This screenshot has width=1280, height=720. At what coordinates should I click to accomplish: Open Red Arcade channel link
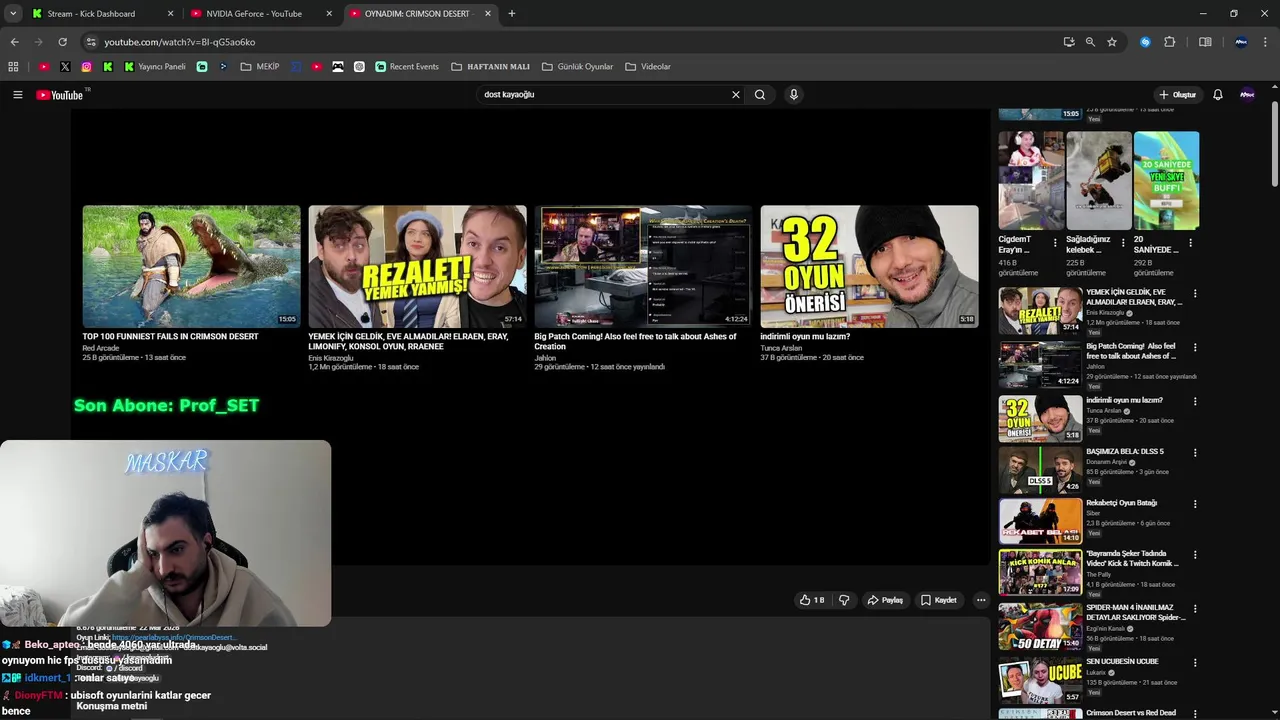click(100, 348)
